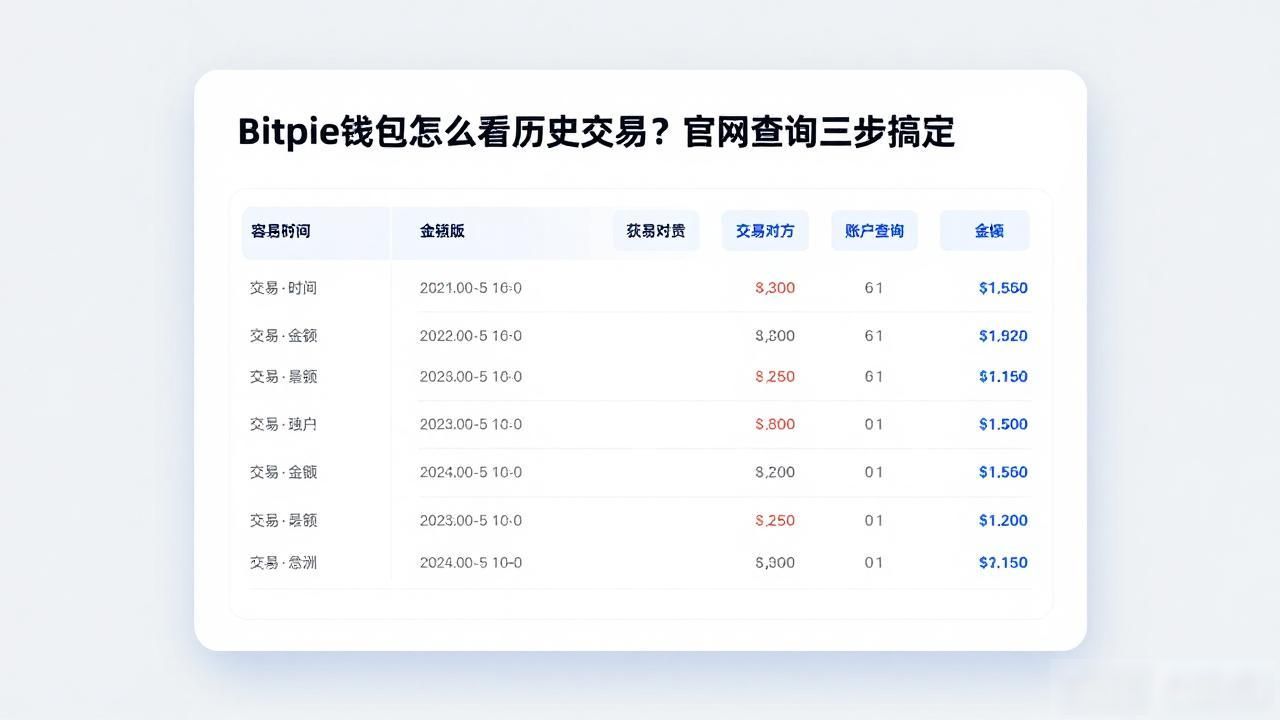
Task: Click $1,560 in the 8,200 row
Action: coord(1003,472)
